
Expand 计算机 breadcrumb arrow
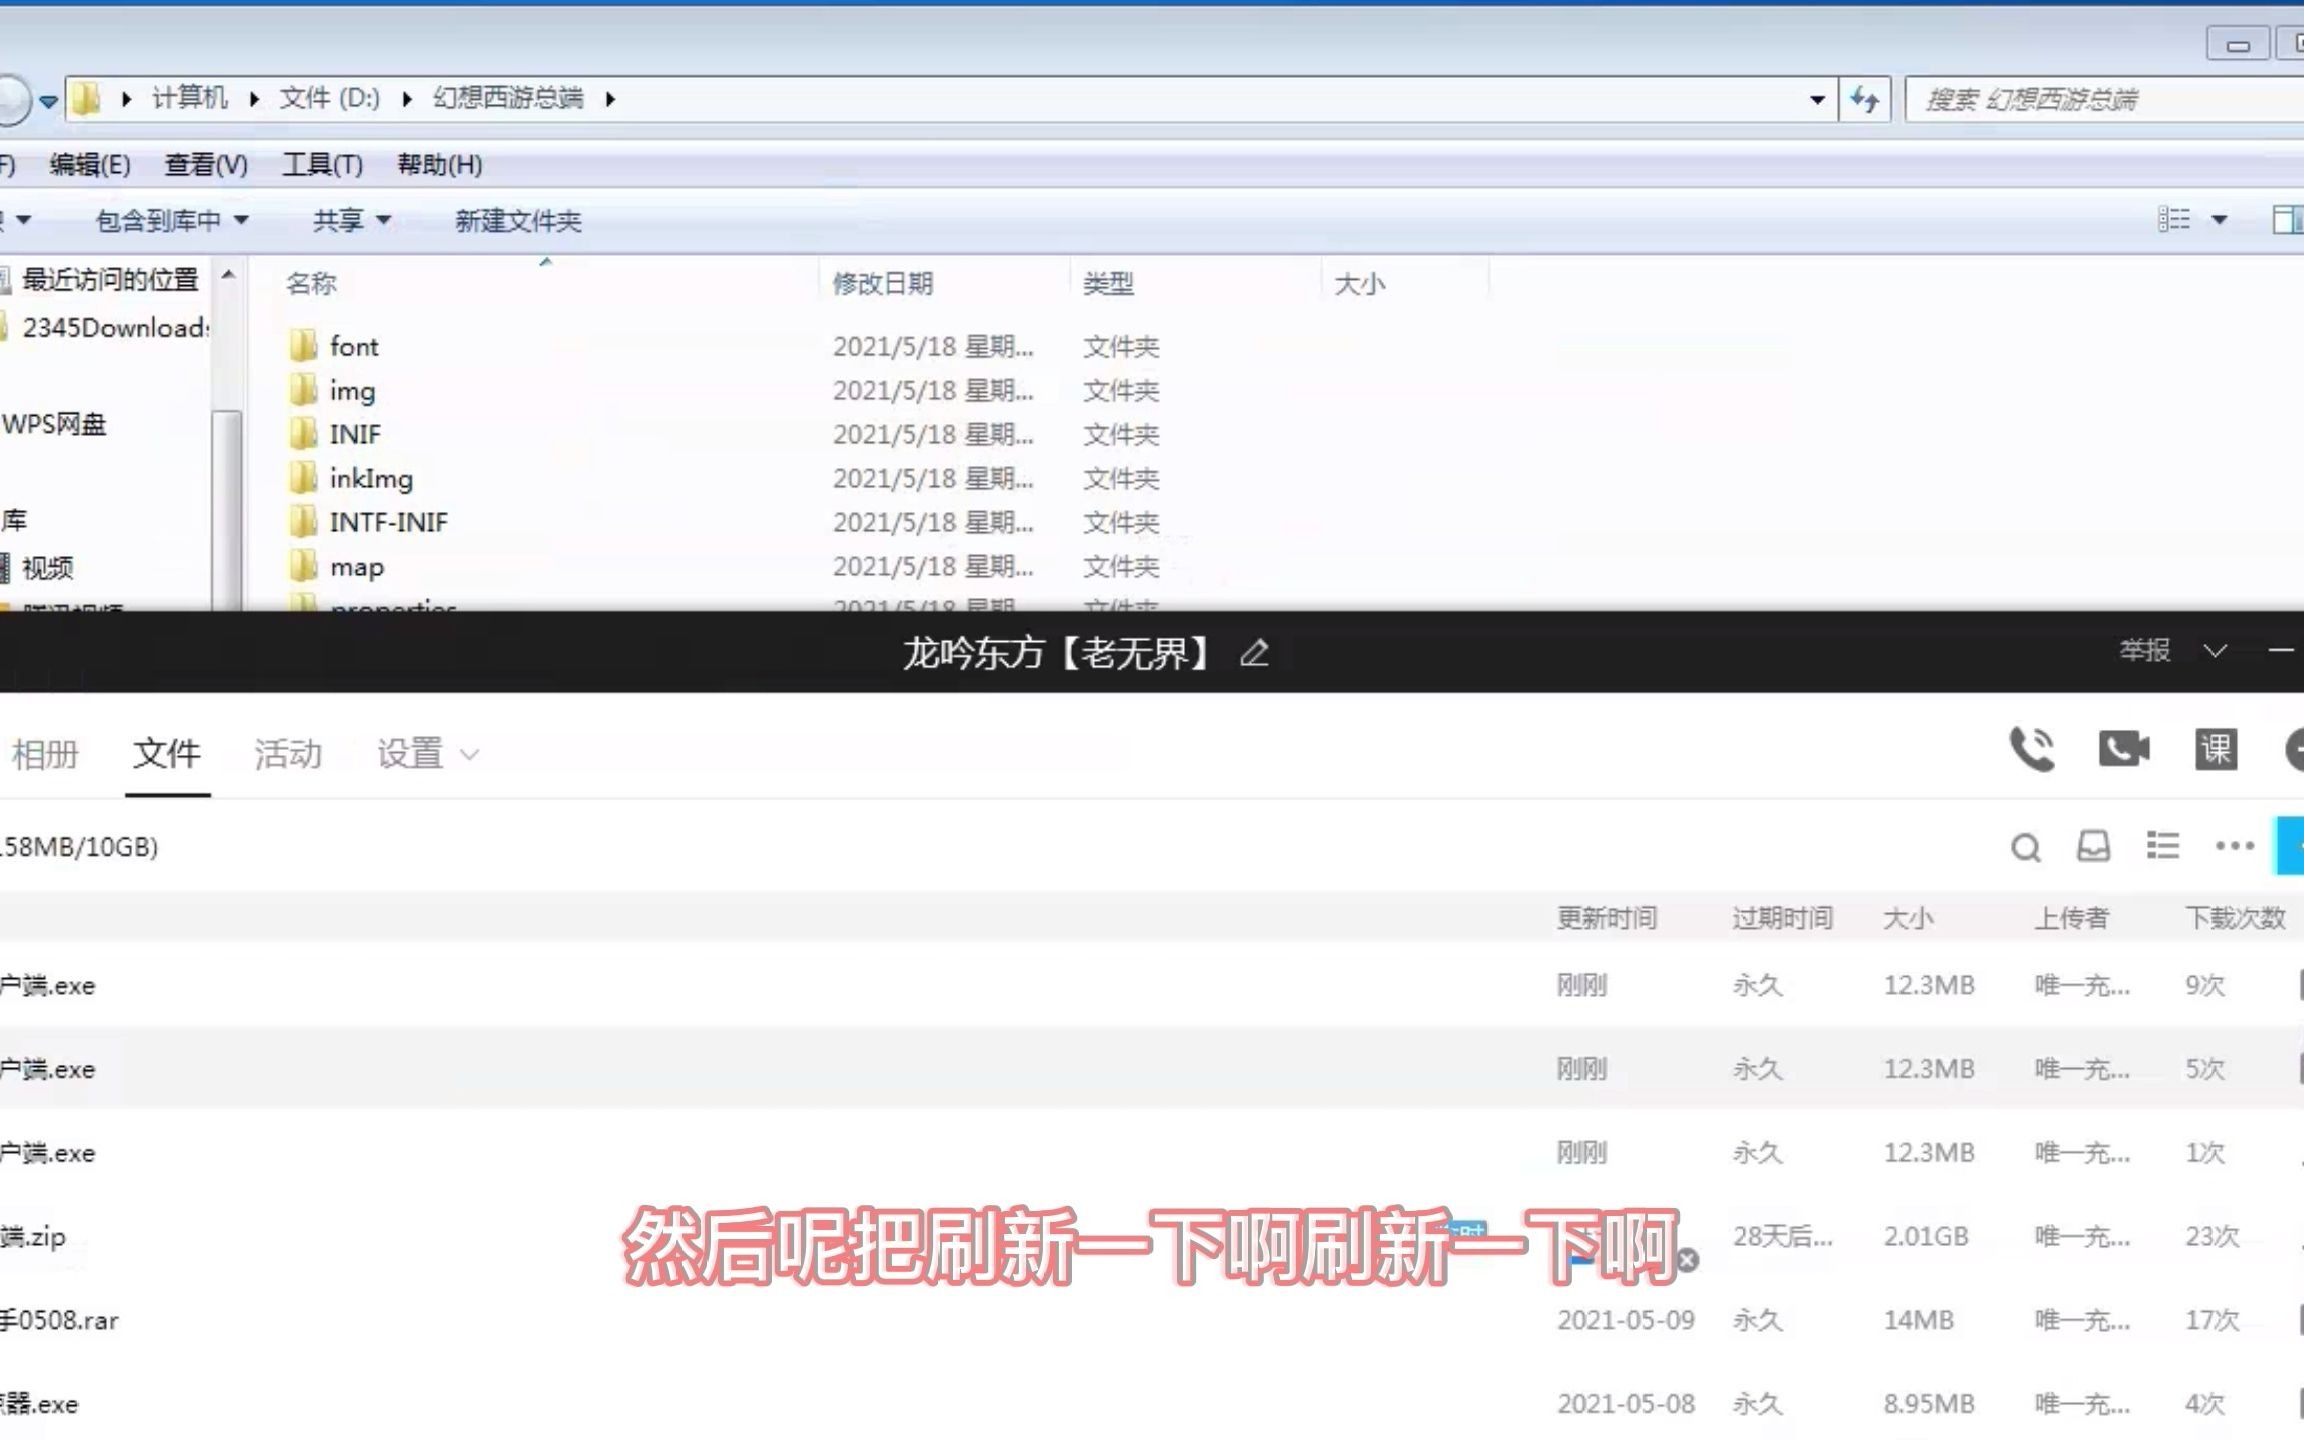254,98
